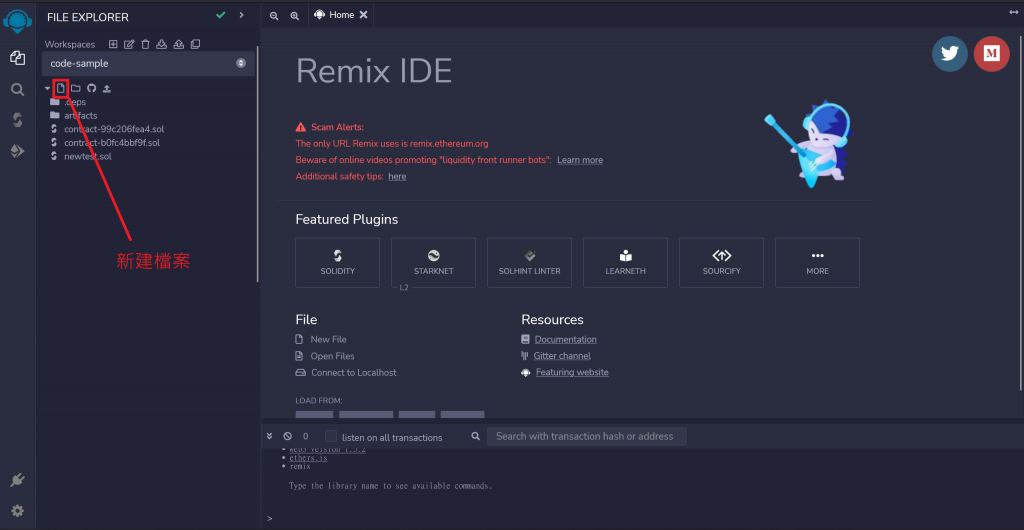Click the MORE plugins button

tap(818, 262)
